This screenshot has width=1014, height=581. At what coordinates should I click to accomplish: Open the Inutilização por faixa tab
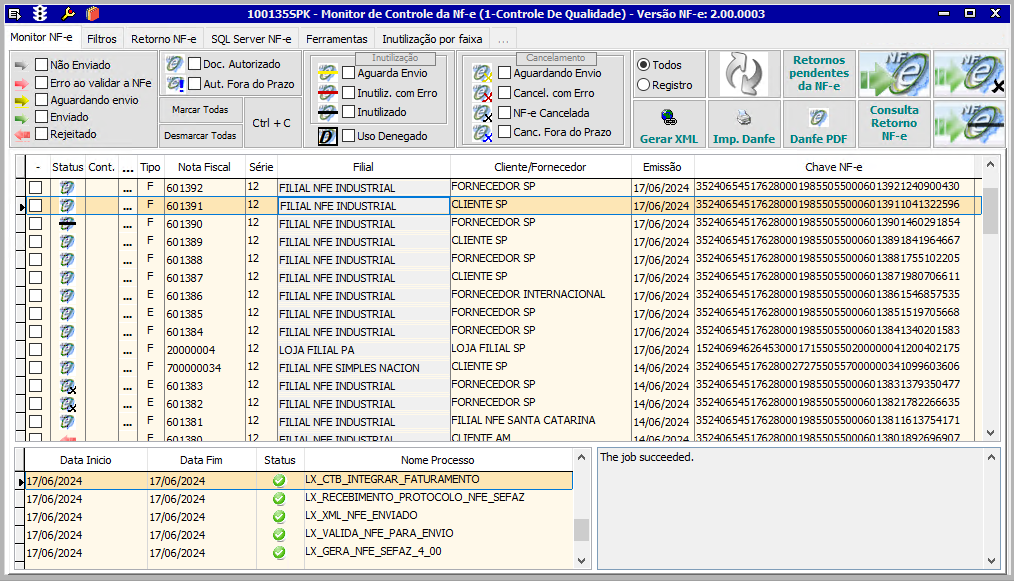point(432,39)
